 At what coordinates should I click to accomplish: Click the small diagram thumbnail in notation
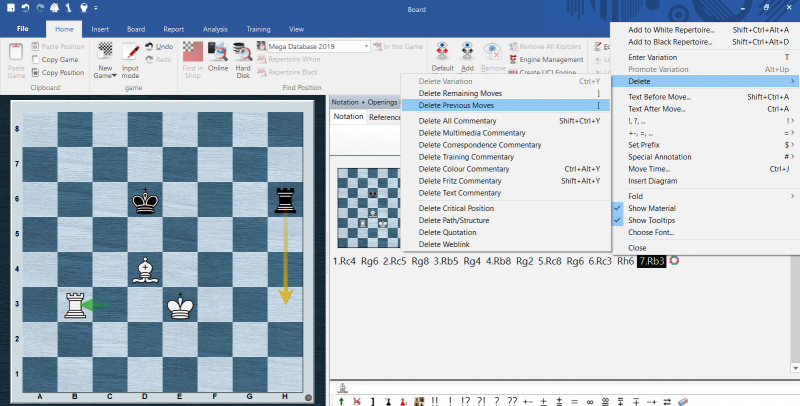[368, 208]
